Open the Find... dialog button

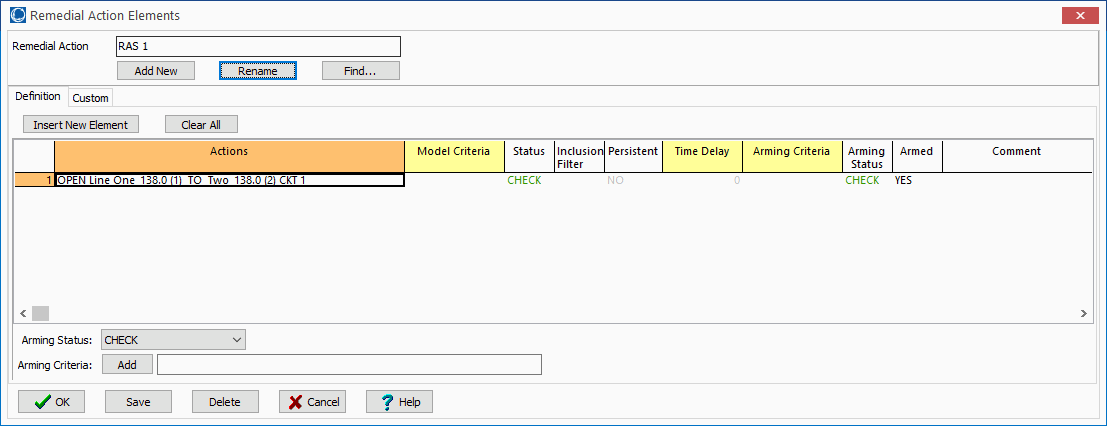(360, 71)
